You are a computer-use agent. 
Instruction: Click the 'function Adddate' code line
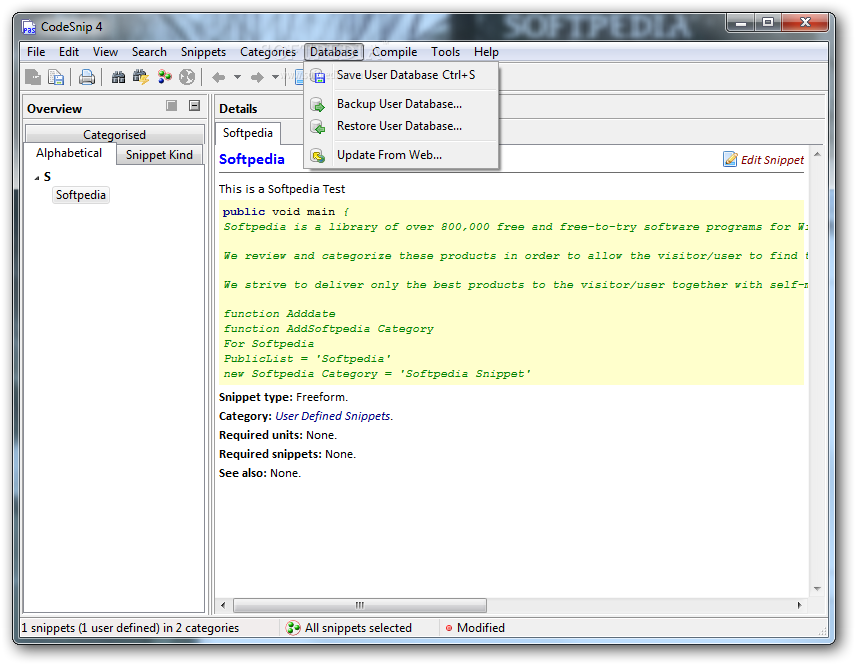pos(279,314)
